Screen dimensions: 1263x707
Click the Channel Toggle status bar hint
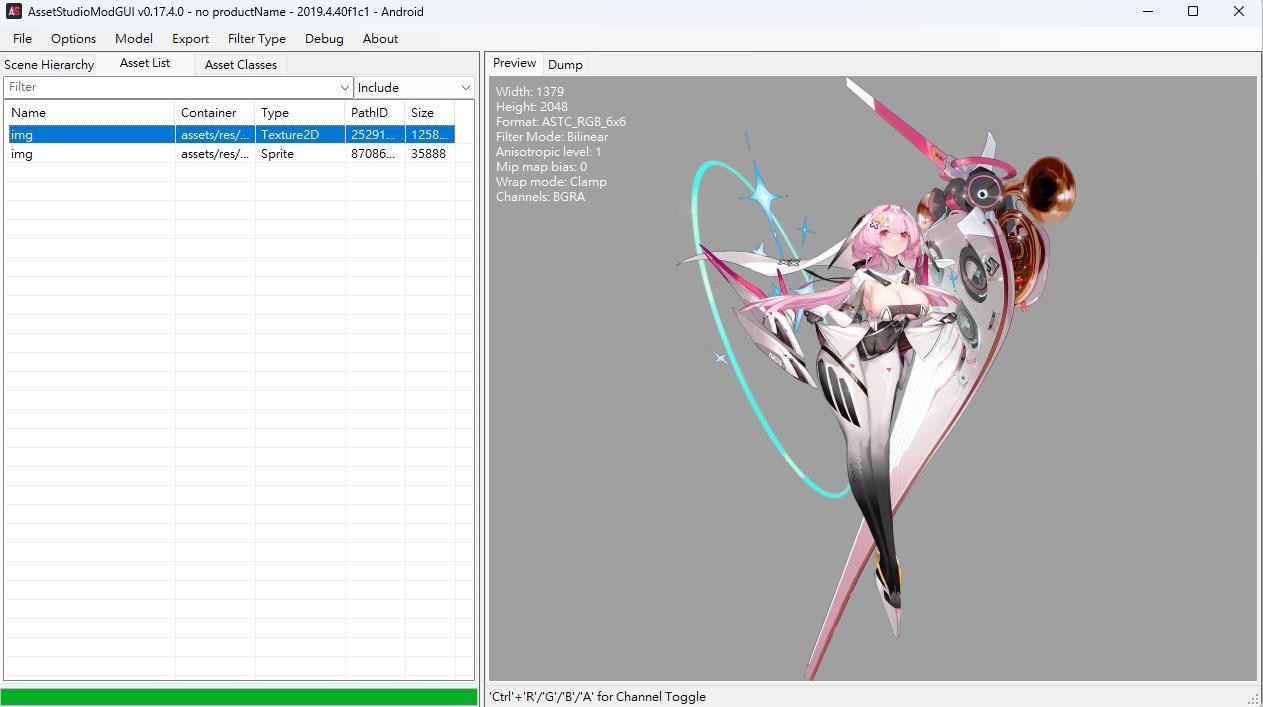[597, 697]
